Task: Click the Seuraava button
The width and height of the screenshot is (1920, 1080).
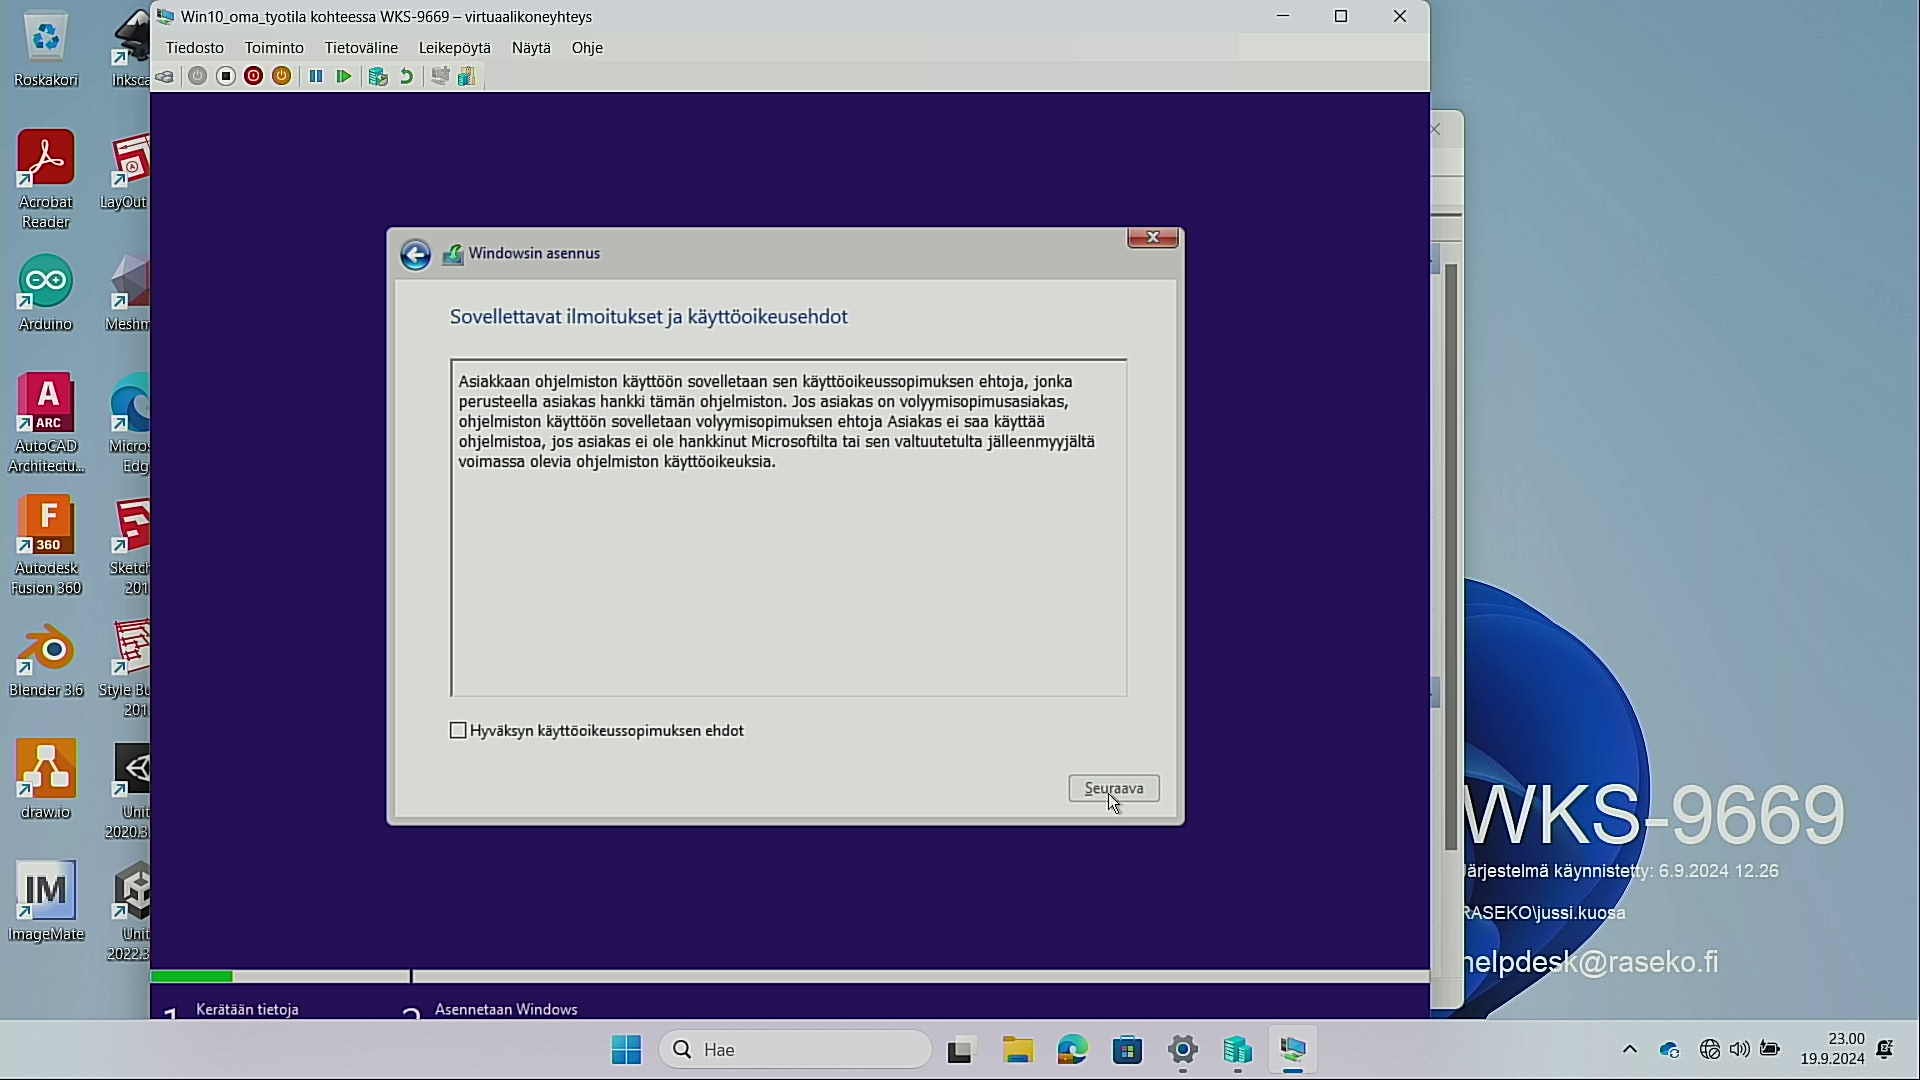Action: [1114, 788]
